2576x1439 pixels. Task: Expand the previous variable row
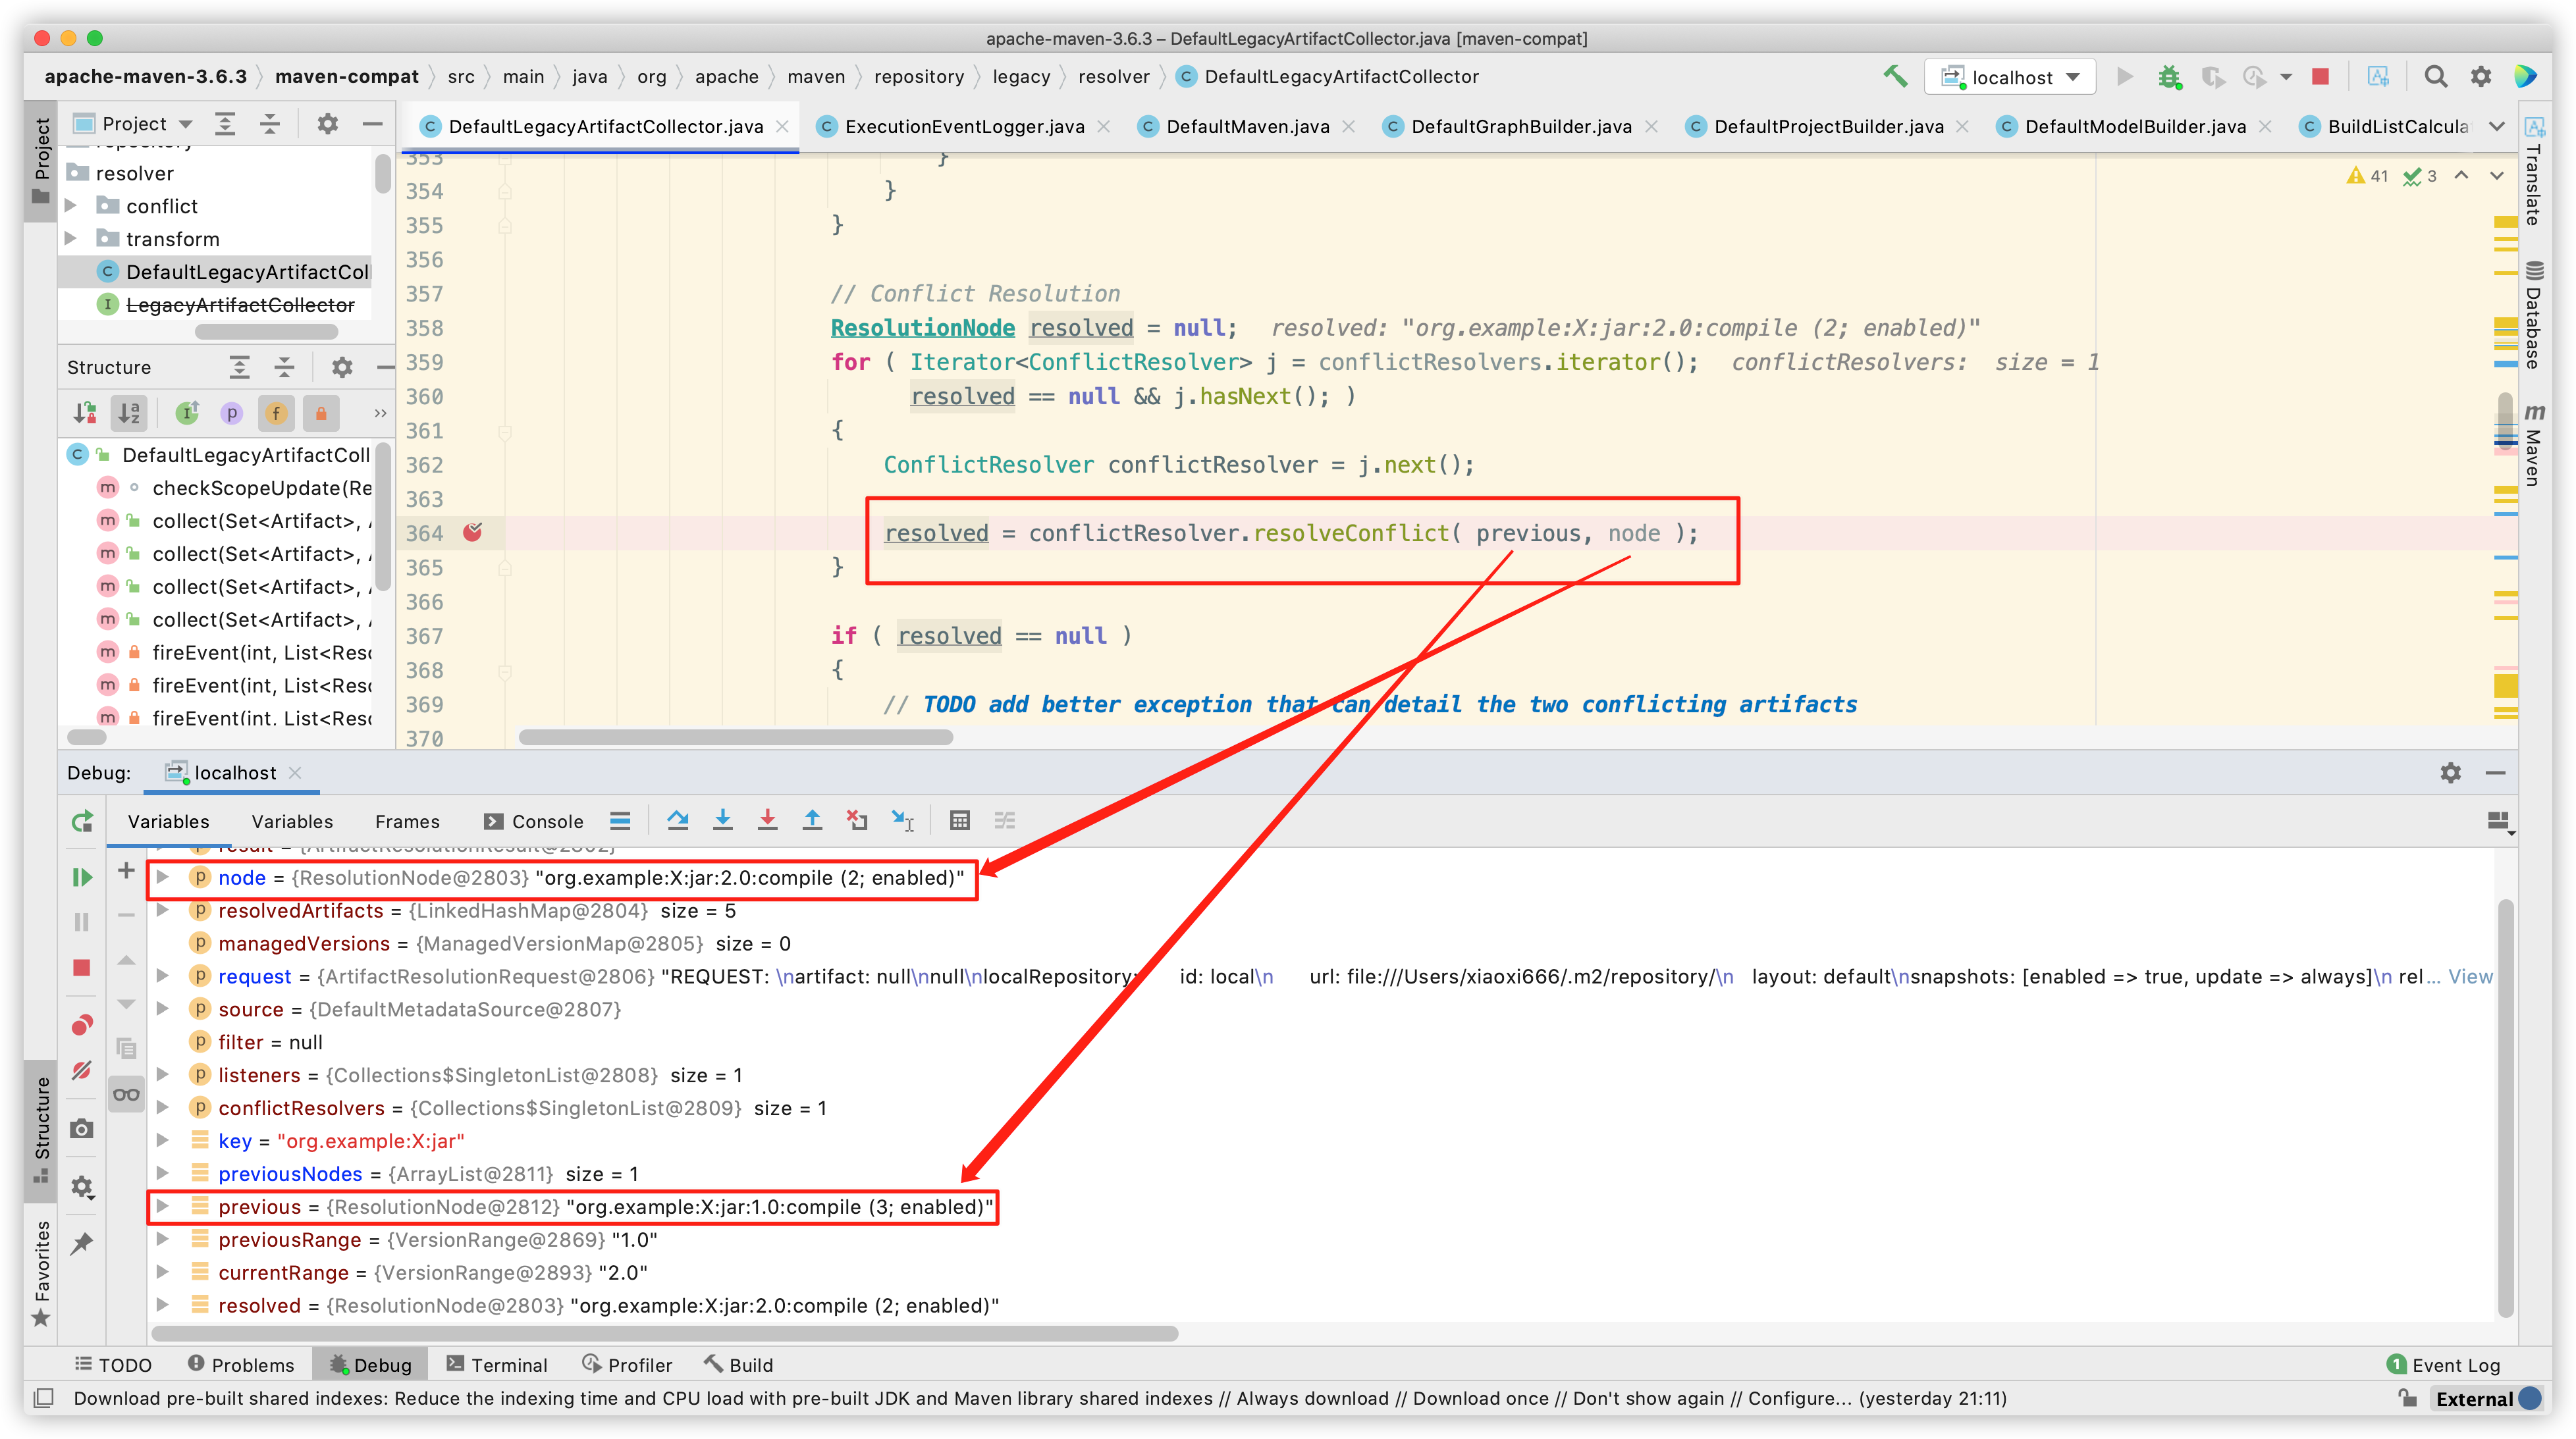(162, 1206)
